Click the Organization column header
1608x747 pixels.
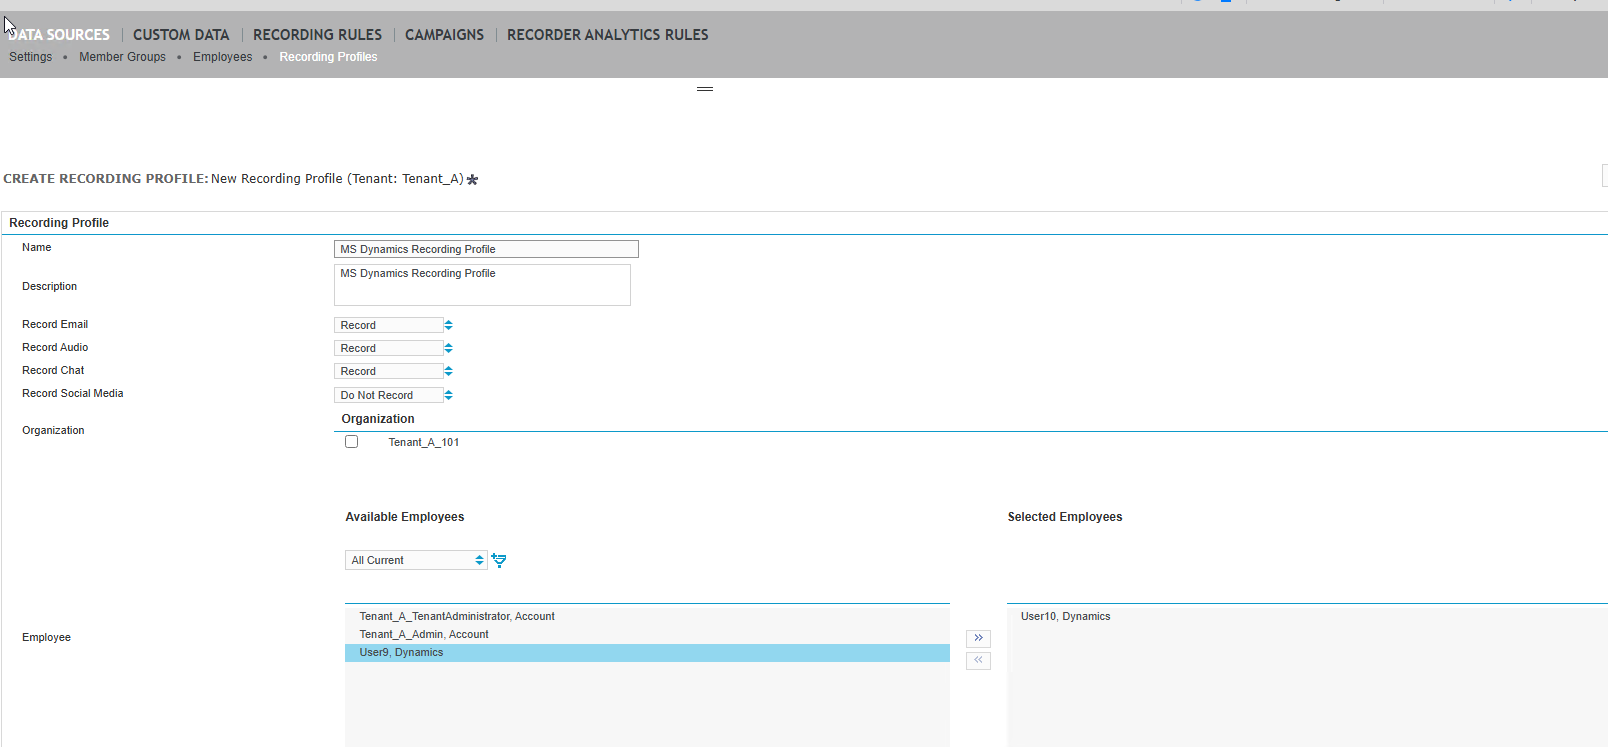378,419
